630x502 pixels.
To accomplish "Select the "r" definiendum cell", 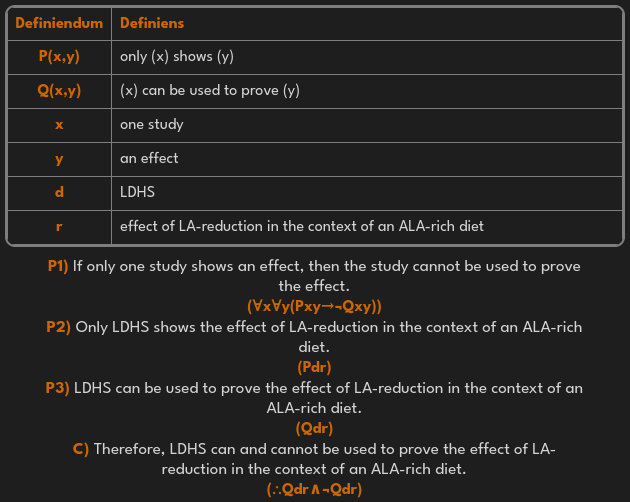I will [x=59, y=226].
